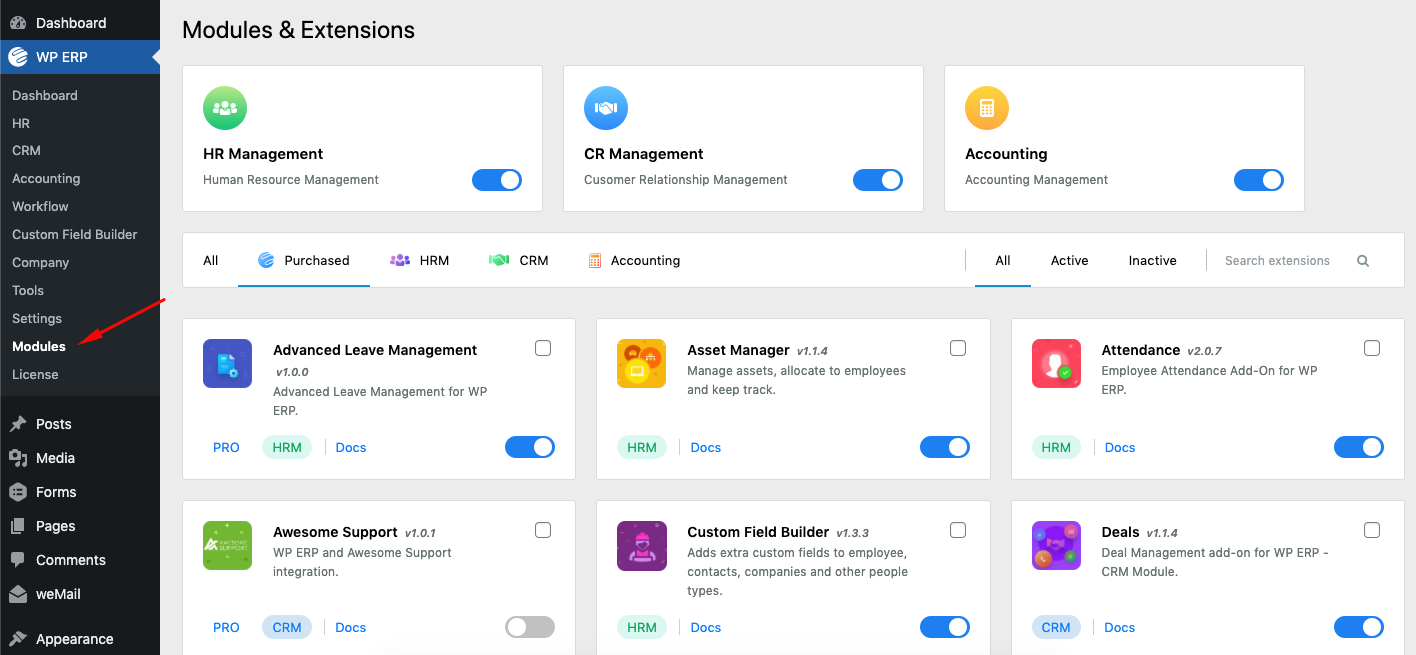The image size is (1416, 655).
Task: Enable the Awesome Support extension toggle
Action: tap(530, 627)
